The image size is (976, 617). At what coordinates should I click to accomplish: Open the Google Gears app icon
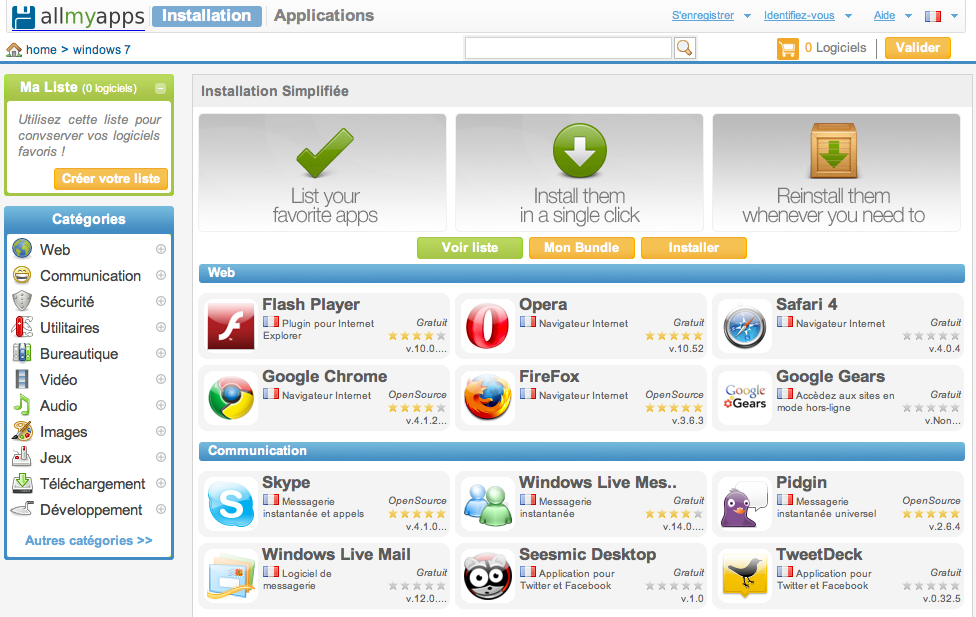[745, 397]
